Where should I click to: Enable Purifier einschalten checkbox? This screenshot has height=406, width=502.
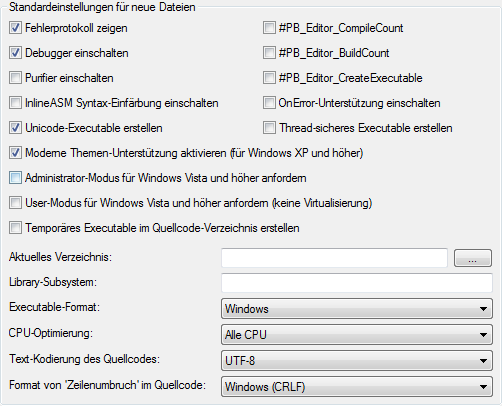pyautogui.click(x=15, y=78)
